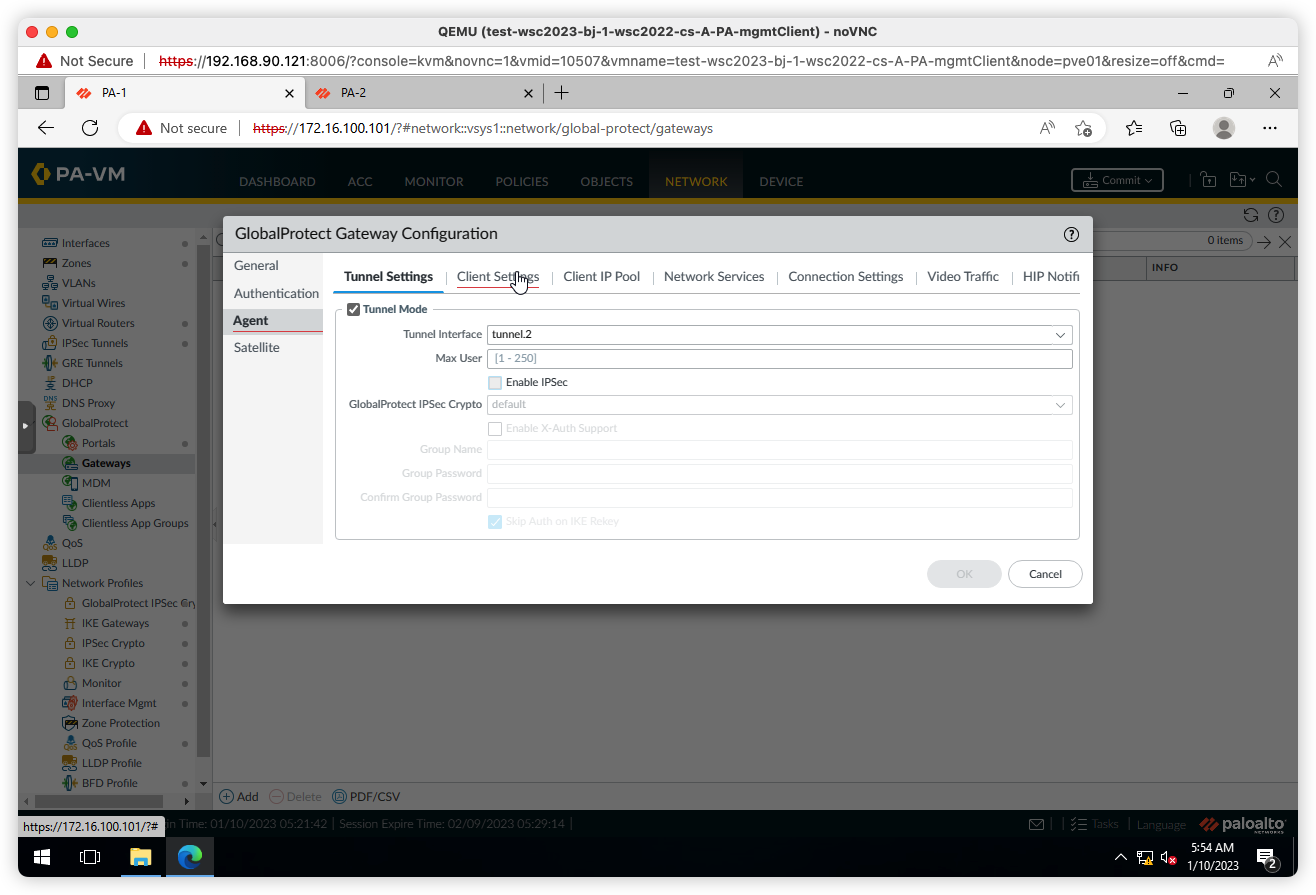Select Clientless App Groups in sidebar
This screenshot has height=895, width=1316.
pos(135,523)
